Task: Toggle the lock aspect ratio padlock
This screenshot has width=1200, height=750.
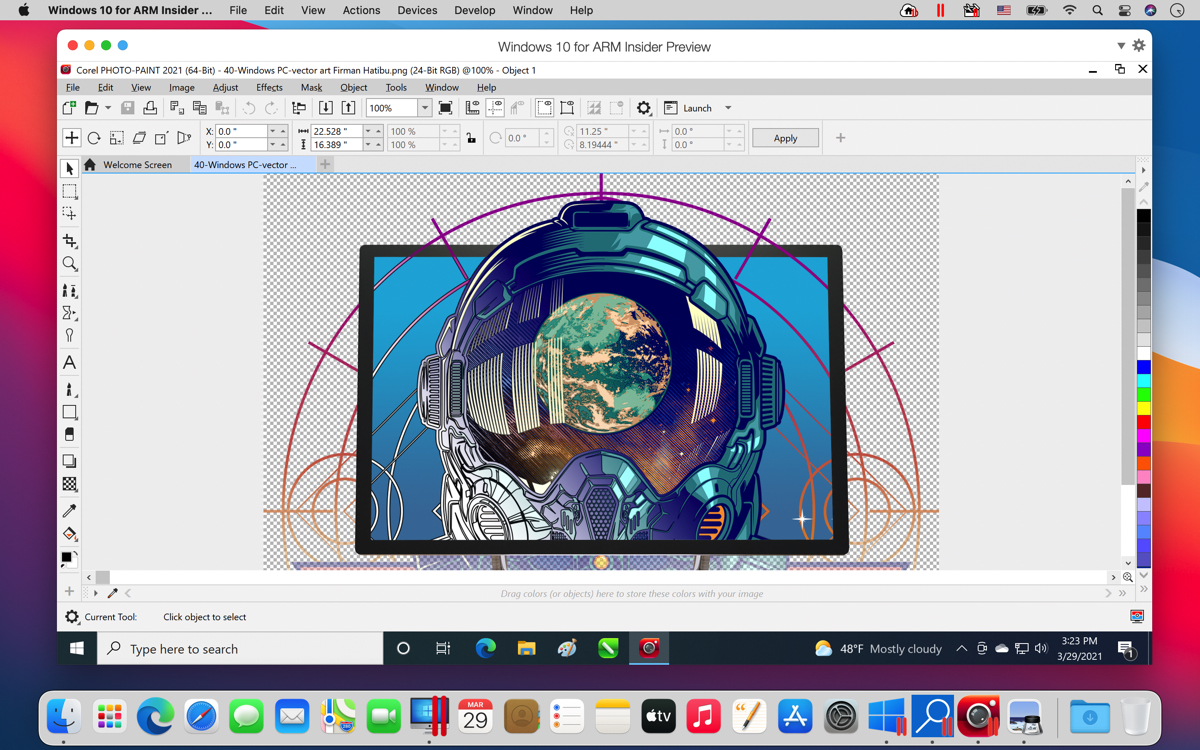Action: [x=471, y=138]
